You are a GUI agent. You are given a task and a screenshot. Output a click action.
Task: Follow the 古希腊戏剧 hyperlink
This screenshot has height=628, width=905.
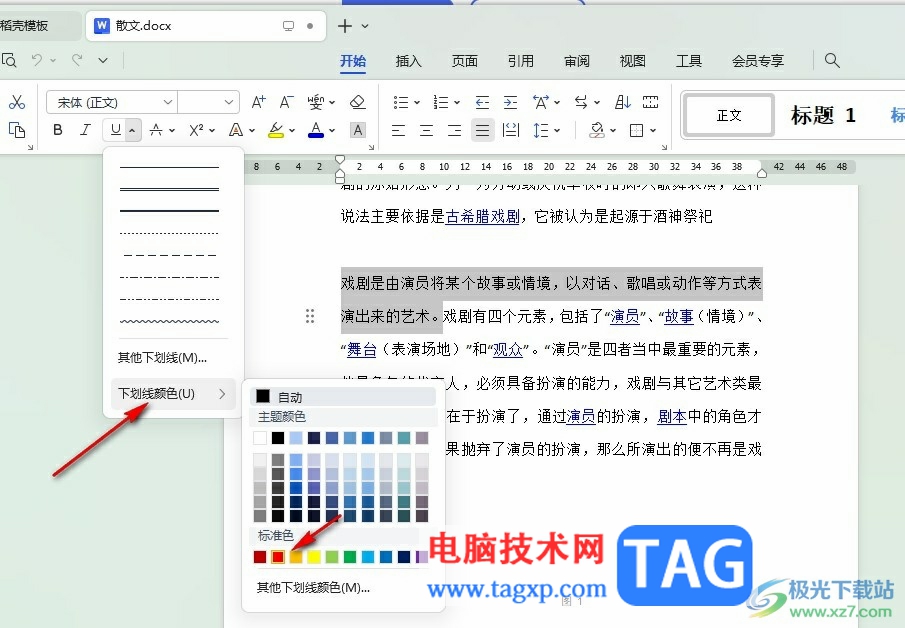coord(483,216)
